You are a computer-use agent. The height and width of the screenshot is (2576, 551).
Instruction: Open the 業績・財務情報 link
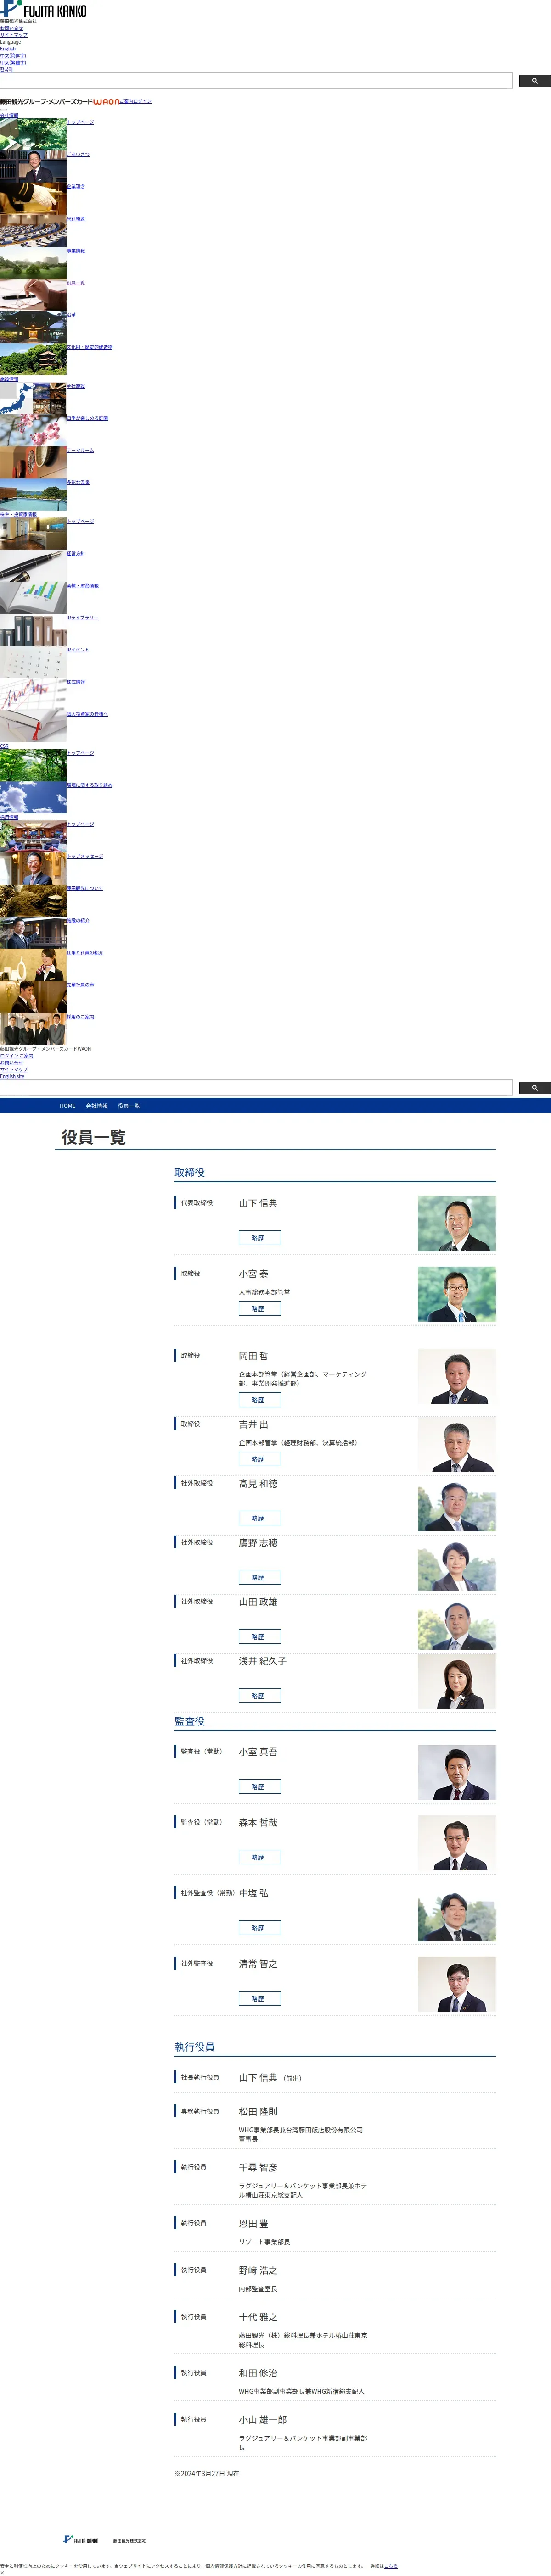(x=83, y=586)
